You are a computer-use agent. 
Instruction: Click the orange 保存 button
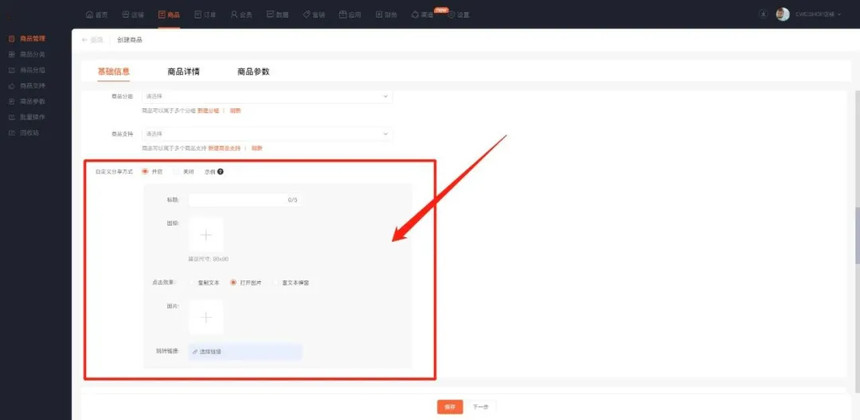click(x=450, y=407)
